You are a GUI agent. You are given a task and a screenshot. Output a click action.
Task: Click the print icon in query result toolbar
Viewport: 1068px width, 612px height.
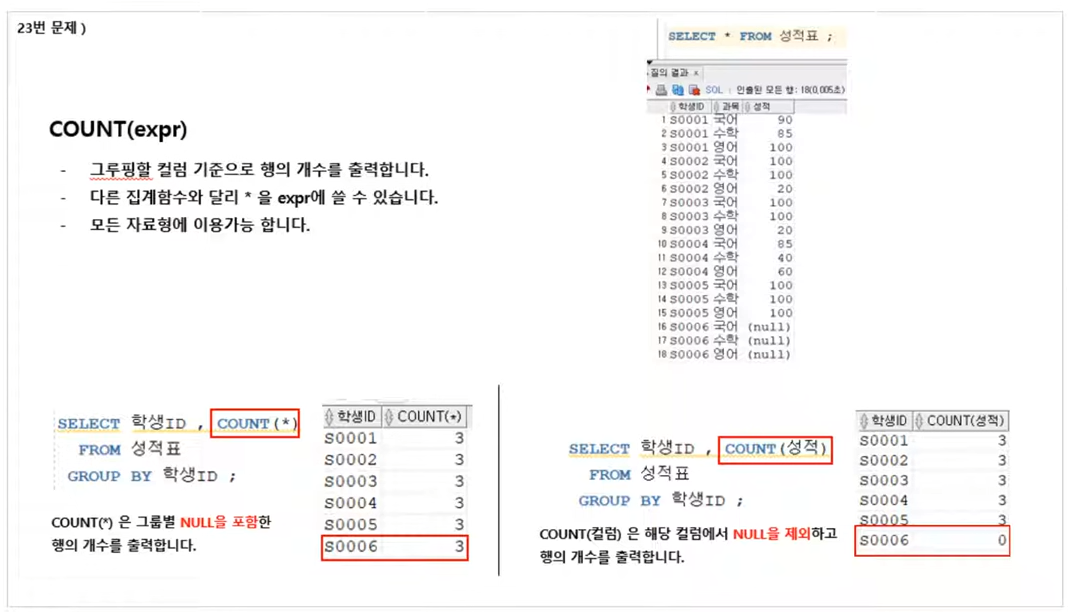pos(661,90)
